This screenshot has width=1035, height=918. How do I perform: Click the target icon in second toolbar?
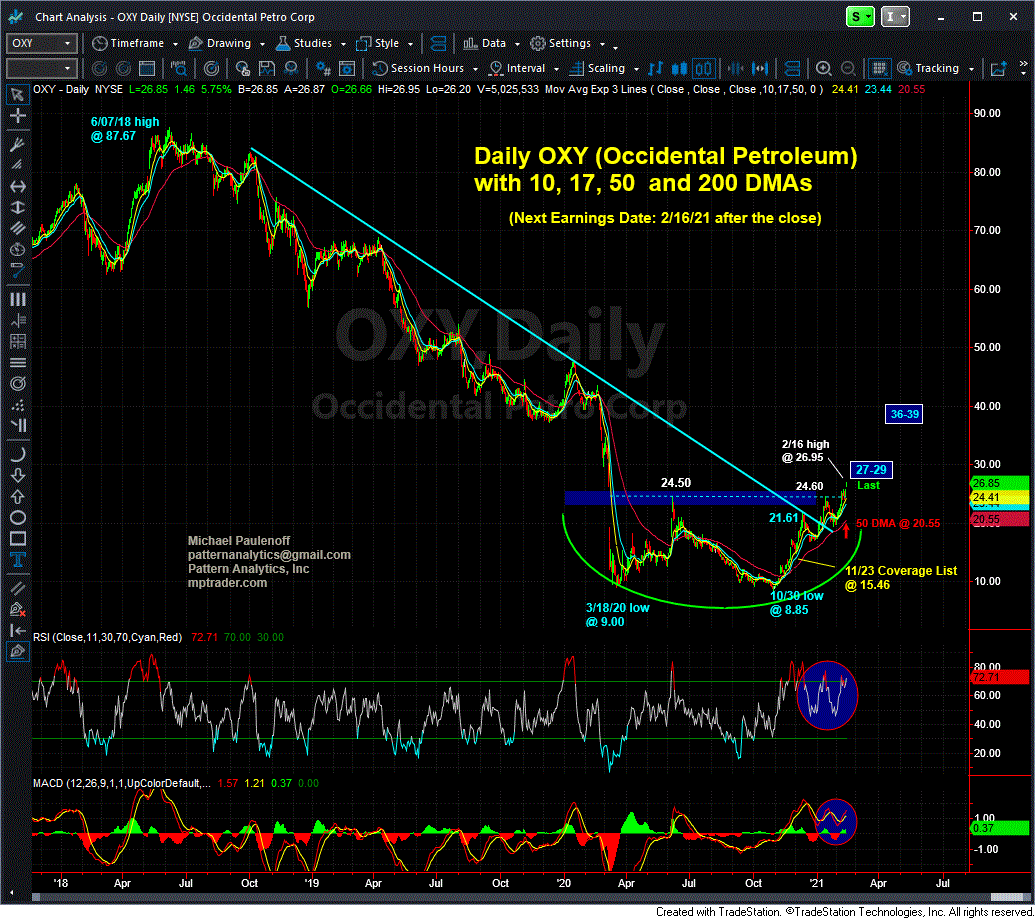(211, 68)
